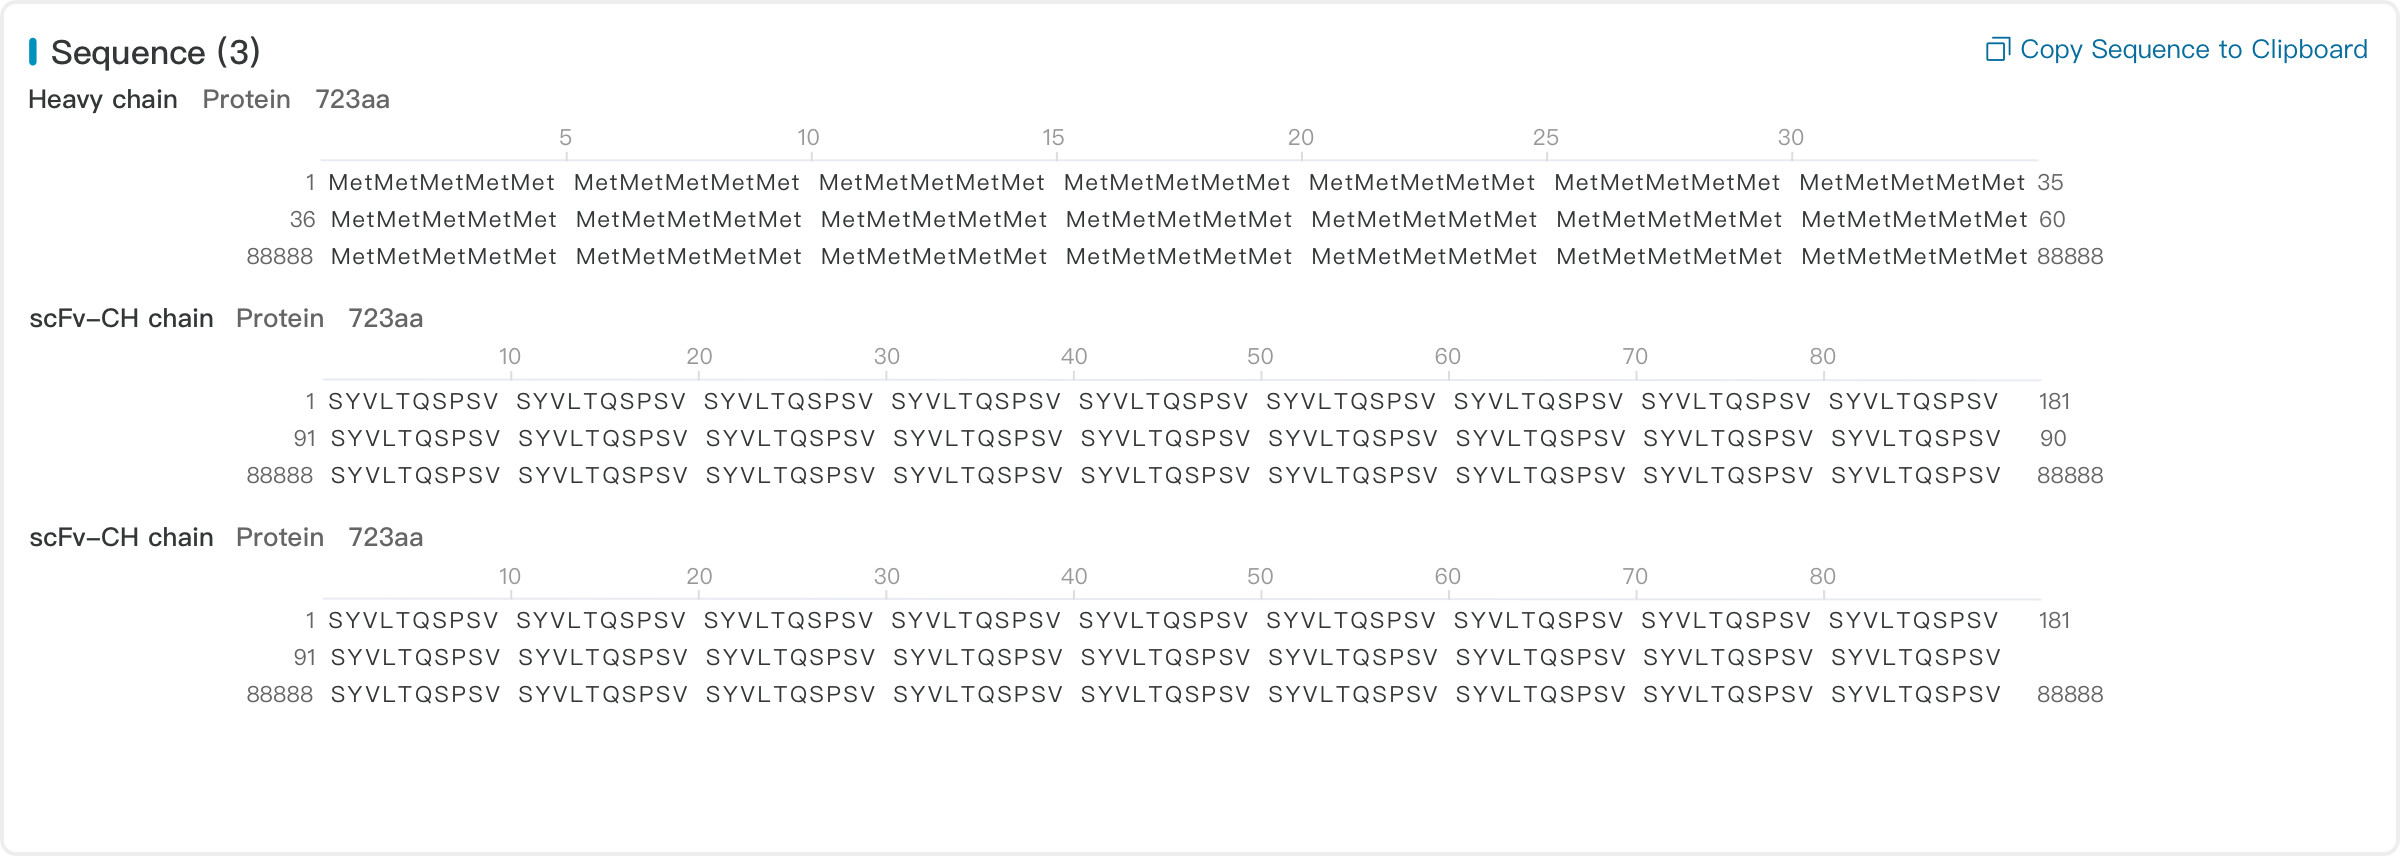
Task: Click the copy icon beside Copy Sequence
Action: [1997, 49]
